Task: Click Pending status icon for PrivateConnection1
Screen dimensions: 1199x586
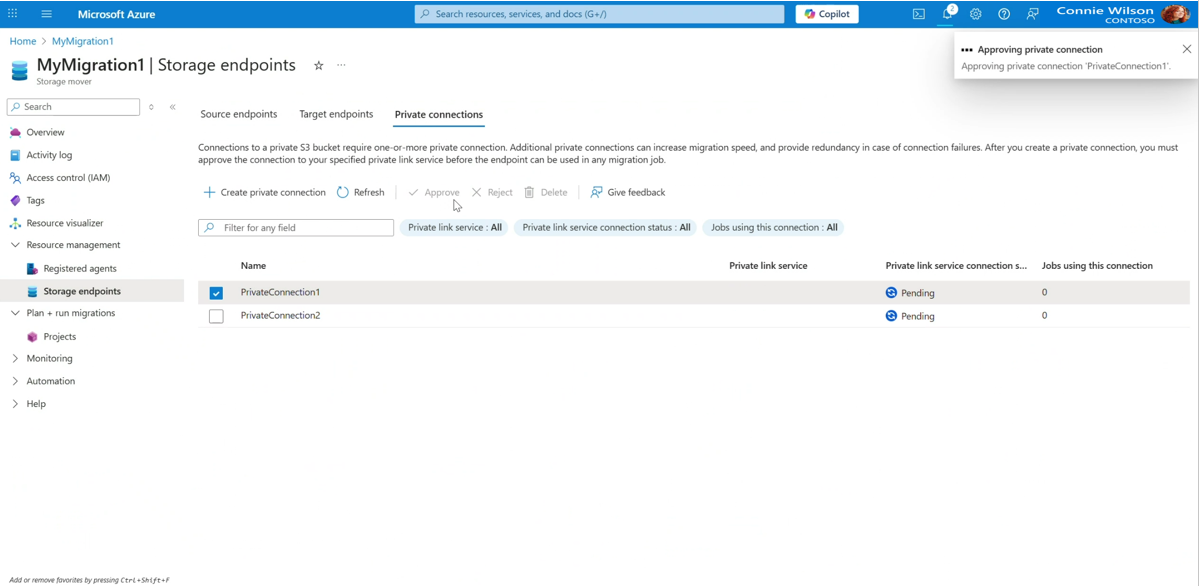Action: [891, 292]
